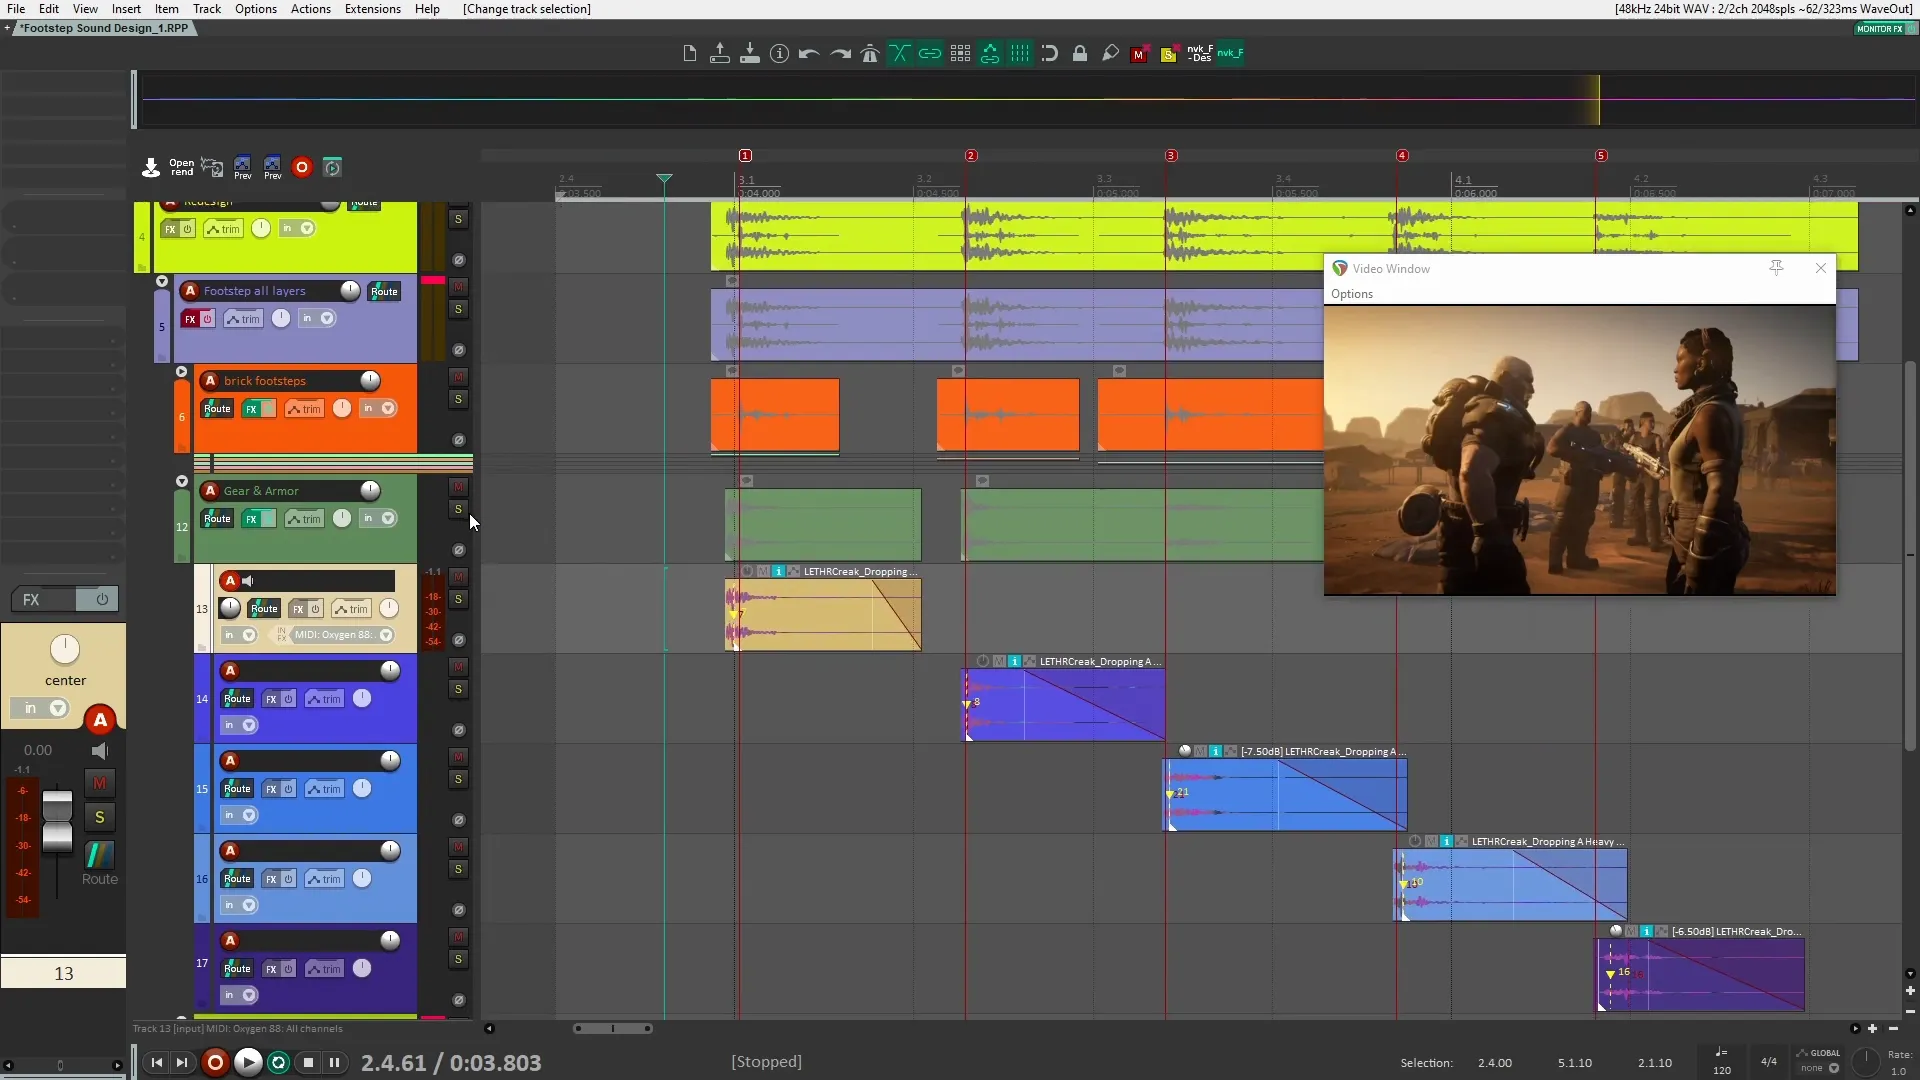The width and height of the screenshot is (1920, 1080).
Task: Toggle transport repeat loop button
Action: [279, 1062]
